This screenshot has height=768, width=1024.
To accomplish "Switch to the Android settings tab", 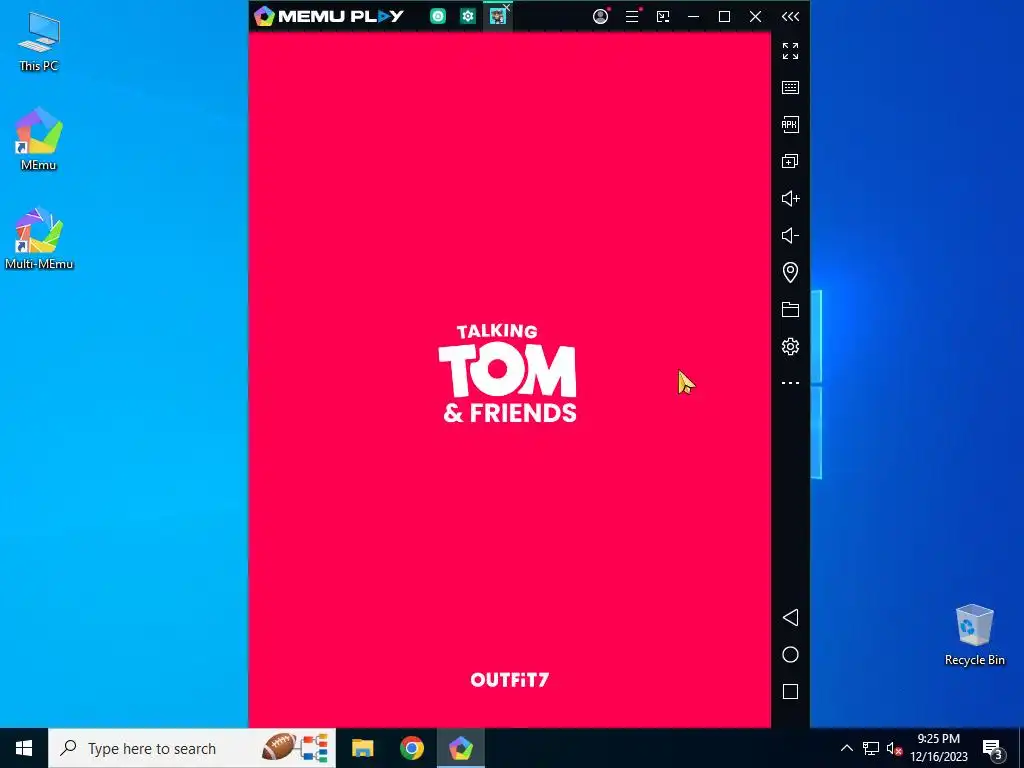I will [468, 16].
